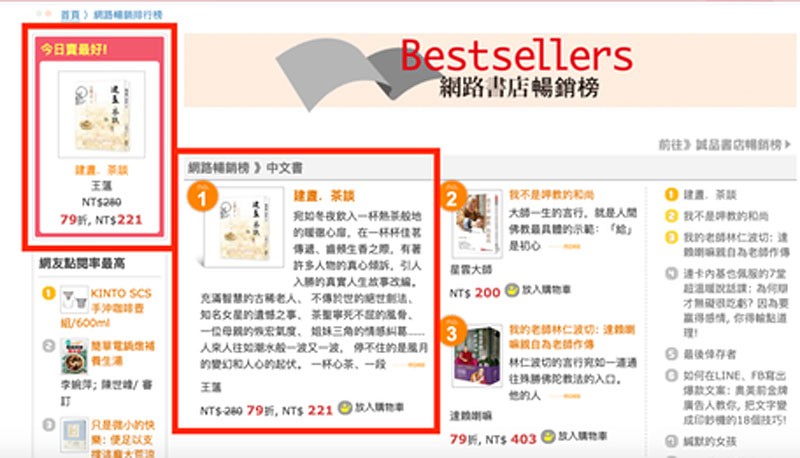800x458 pixels.
Task: Click the orange number 2 rank badge
Action: coord(452,197)
